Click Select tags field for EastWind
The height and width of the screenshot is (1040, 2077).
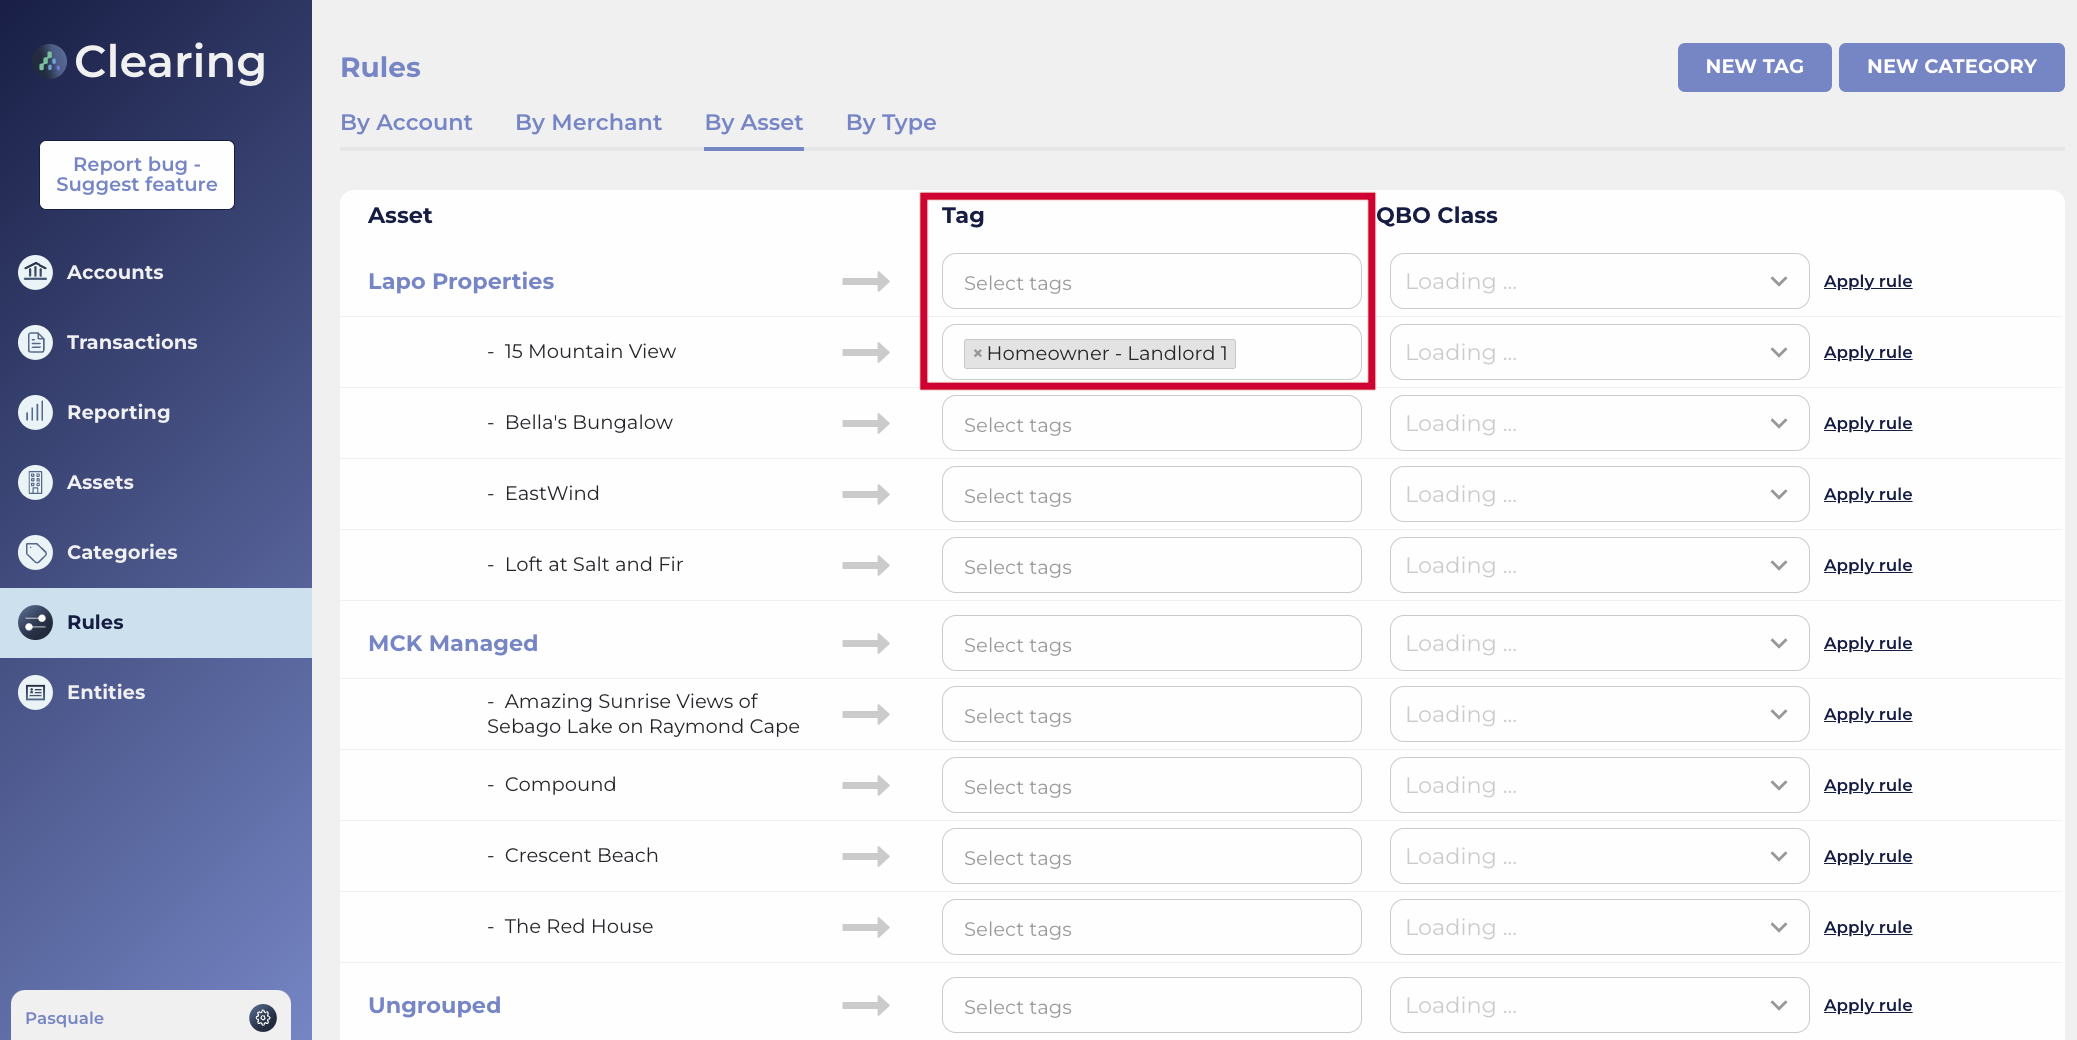[x=1151, y=494]
